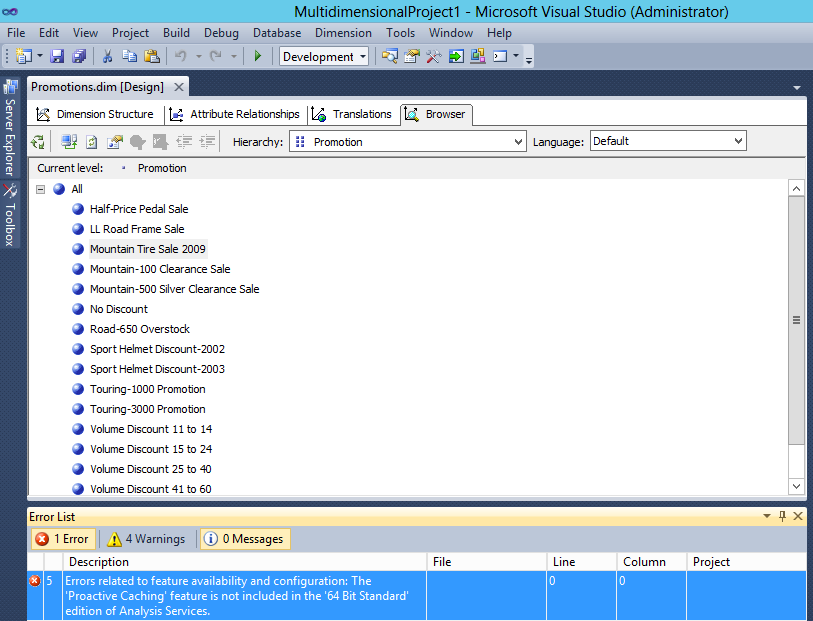Click the Paste clipboard icon
813x621 pixels.
pyautogui.click(x=151, y=56)
